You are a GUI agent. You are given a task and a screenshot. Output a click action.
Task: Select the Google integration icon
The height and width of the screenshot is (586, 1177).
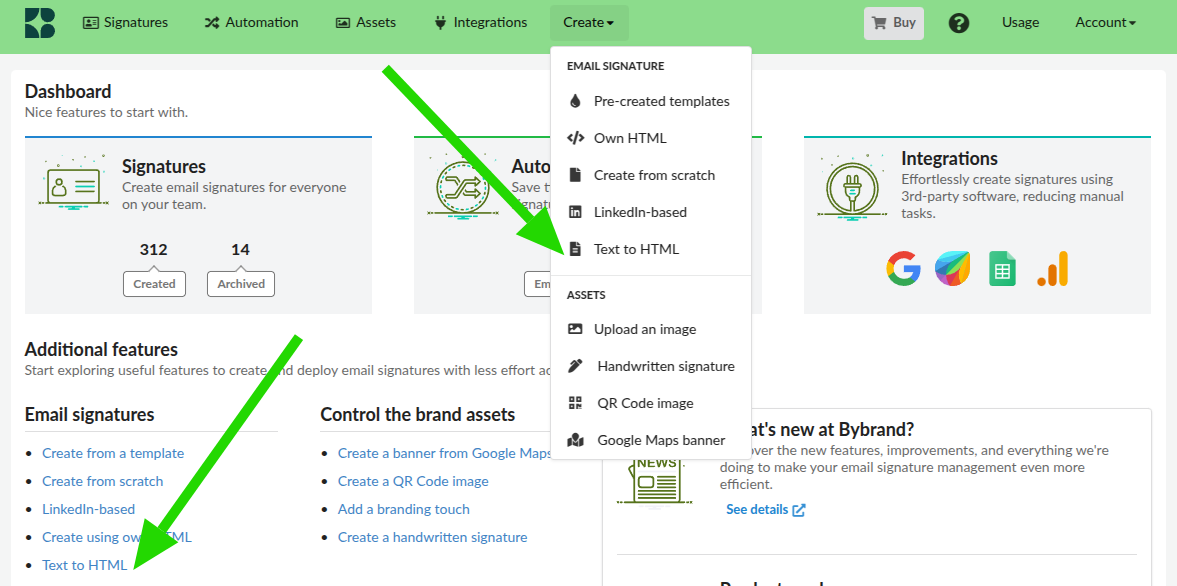[903, 269]
